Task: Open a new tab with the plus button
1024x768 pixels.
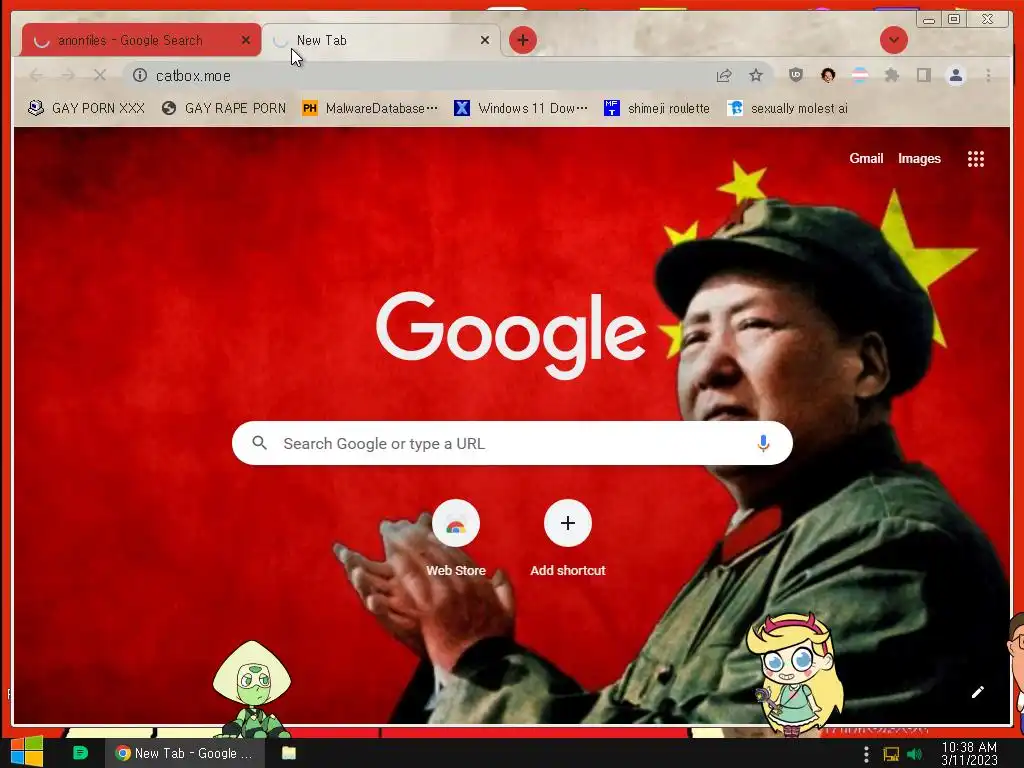Action: (x=522, y=40)
